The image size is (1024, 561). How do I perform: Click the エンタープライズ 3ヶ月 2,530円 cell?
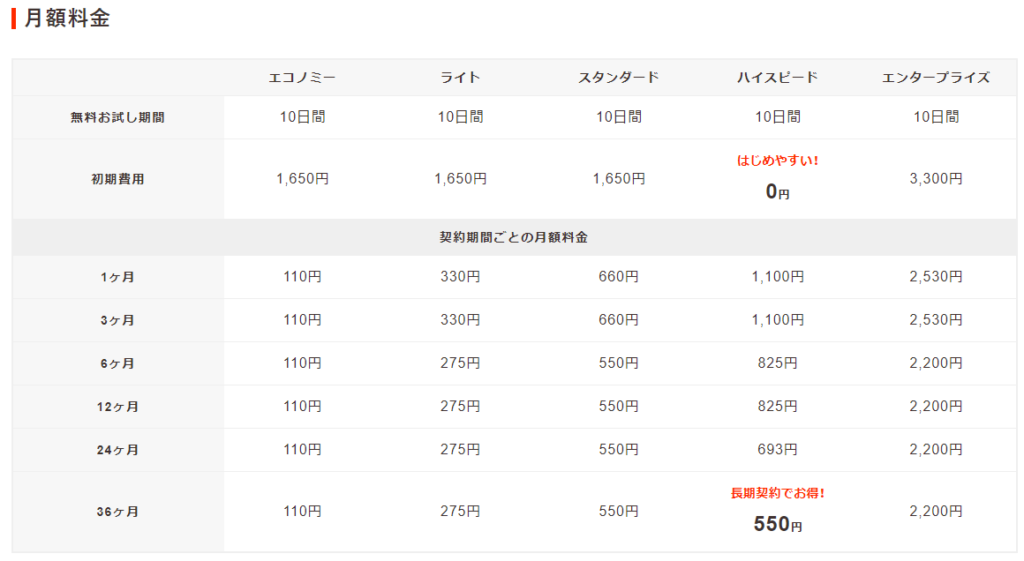pos(936,319)
